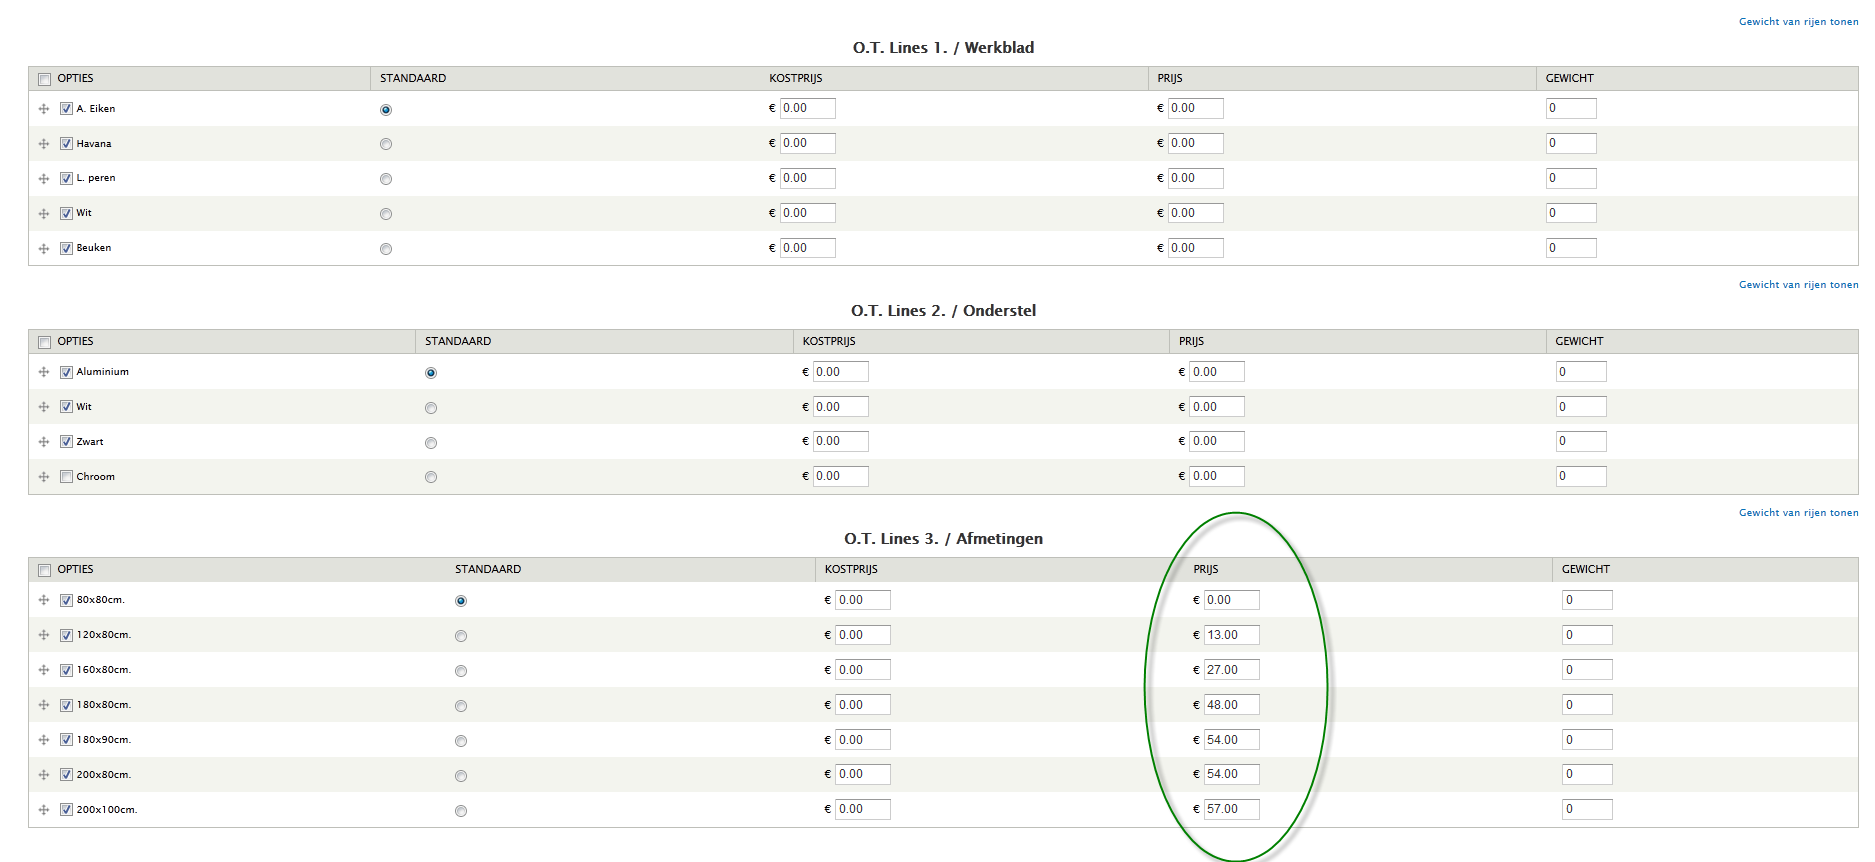Edit the Zwart gewicht field

coord(1581,441)
